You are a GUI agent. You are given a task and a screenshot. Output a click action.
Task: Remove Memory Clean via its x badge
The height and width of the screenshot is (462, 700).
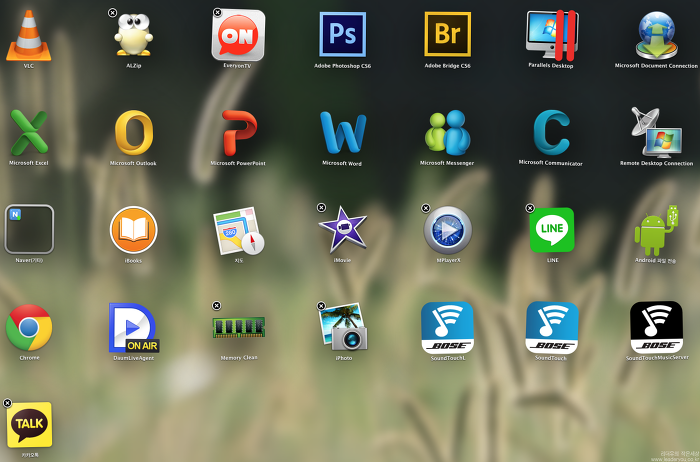click(x=217, y=306)
